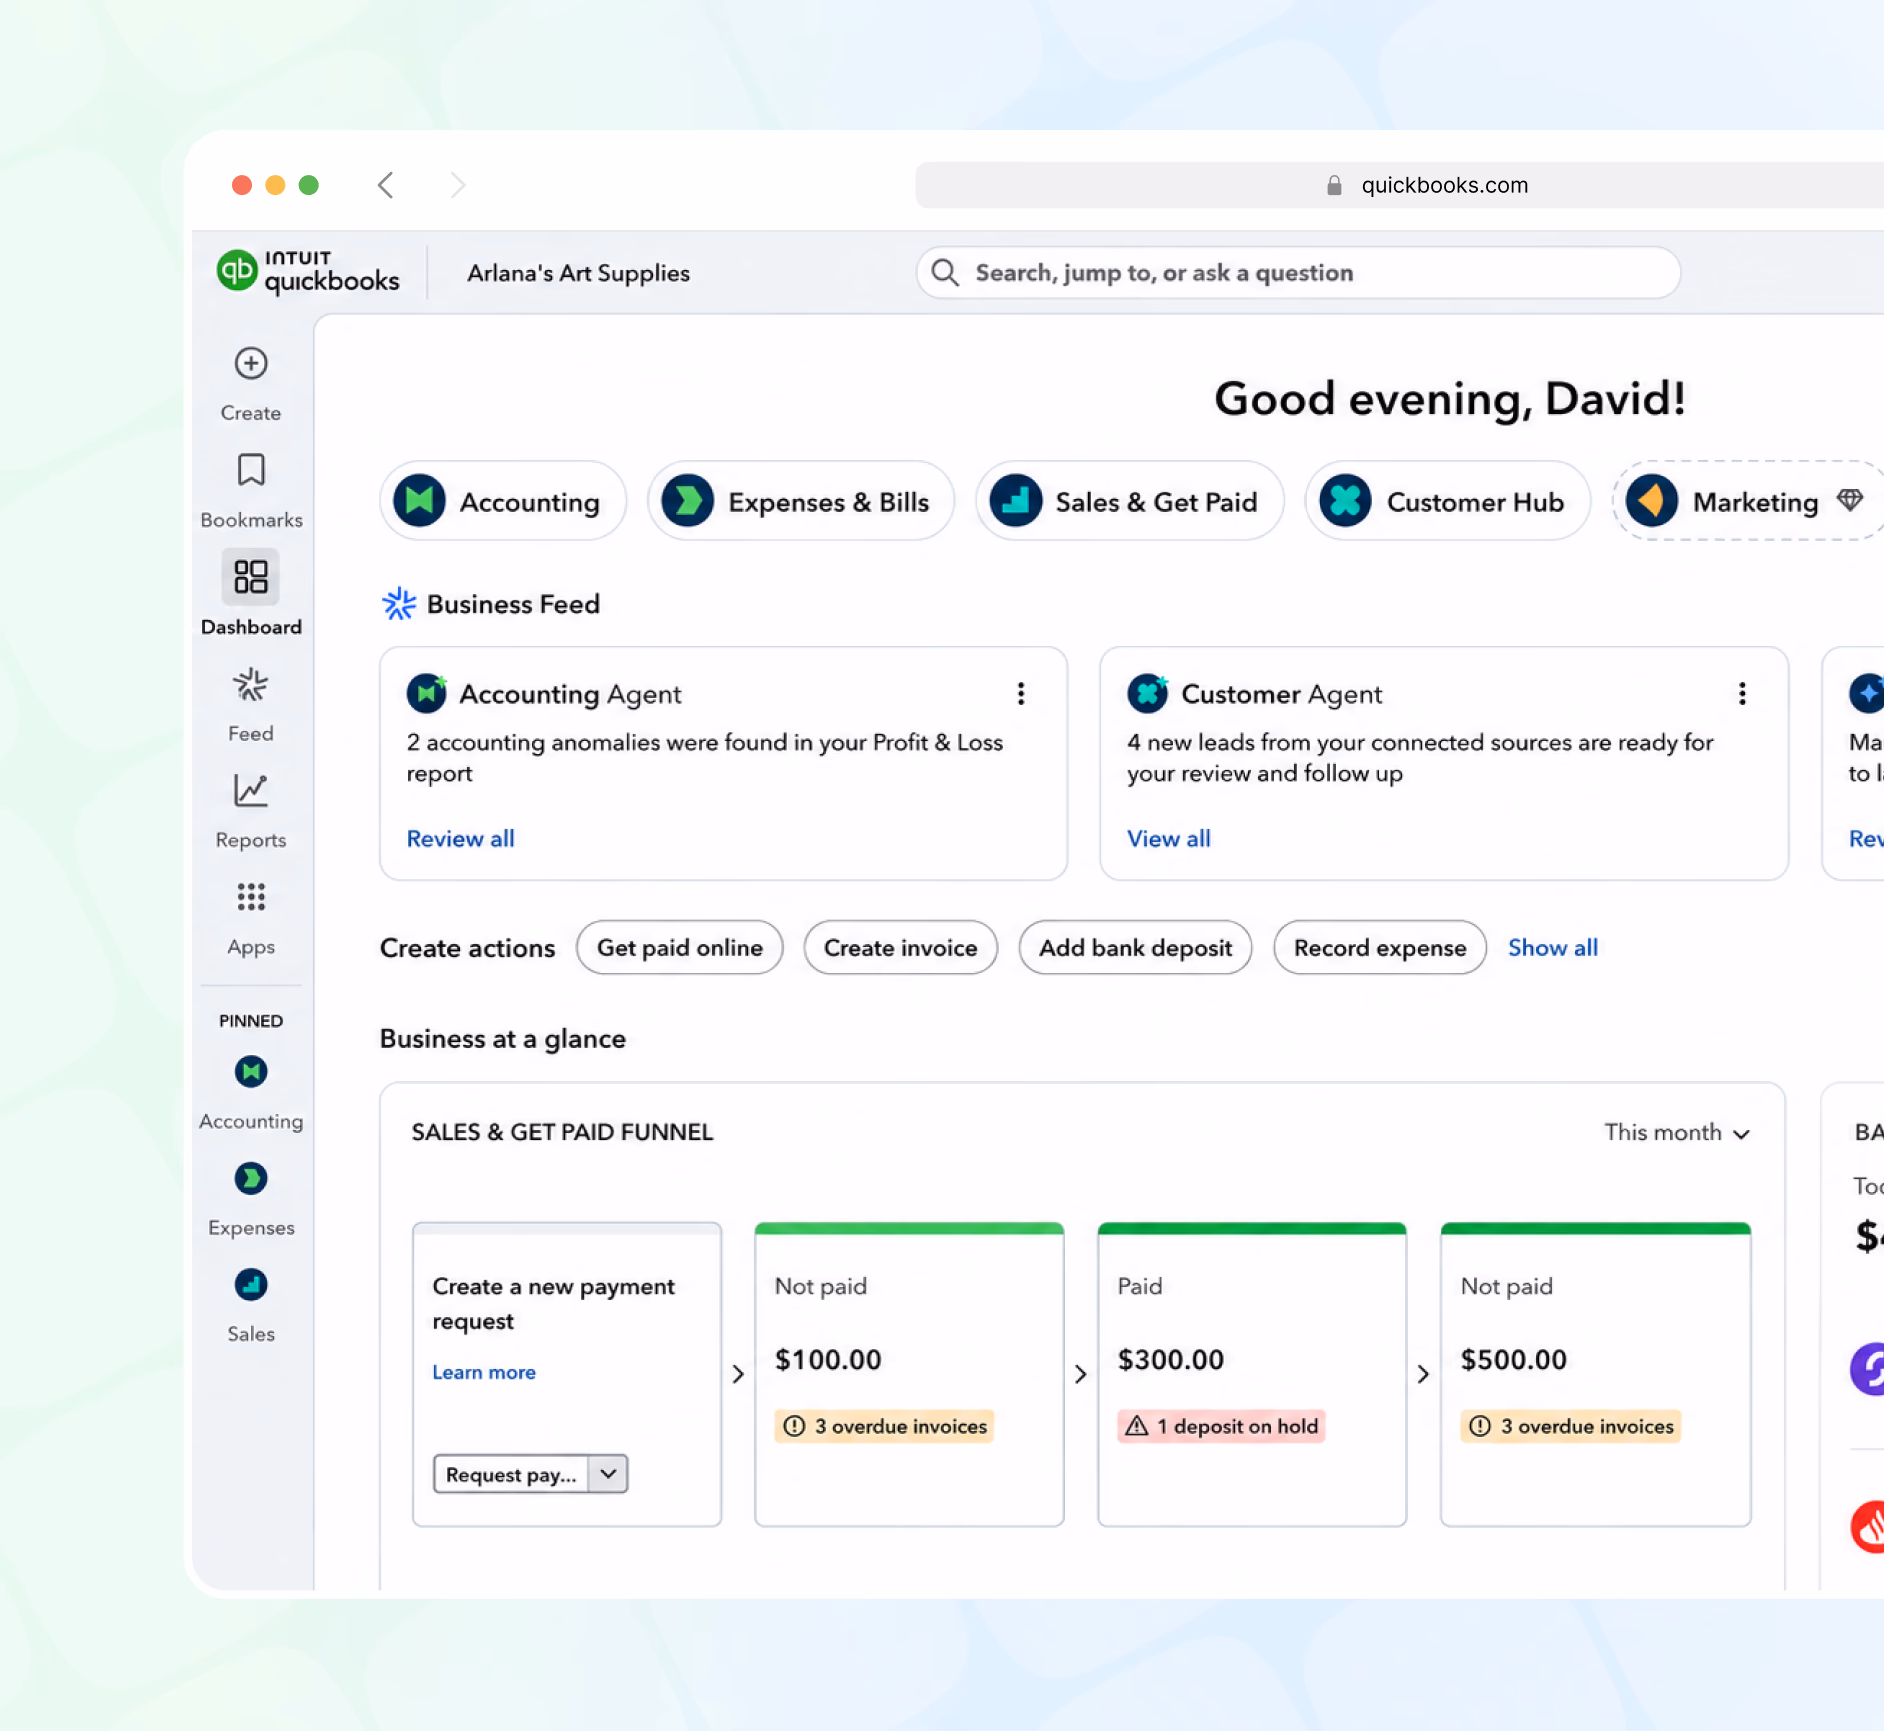The height and width of the screenshot is (1731, 1884).
Task: Click the Request pay... button
Action: [511, 1475]
